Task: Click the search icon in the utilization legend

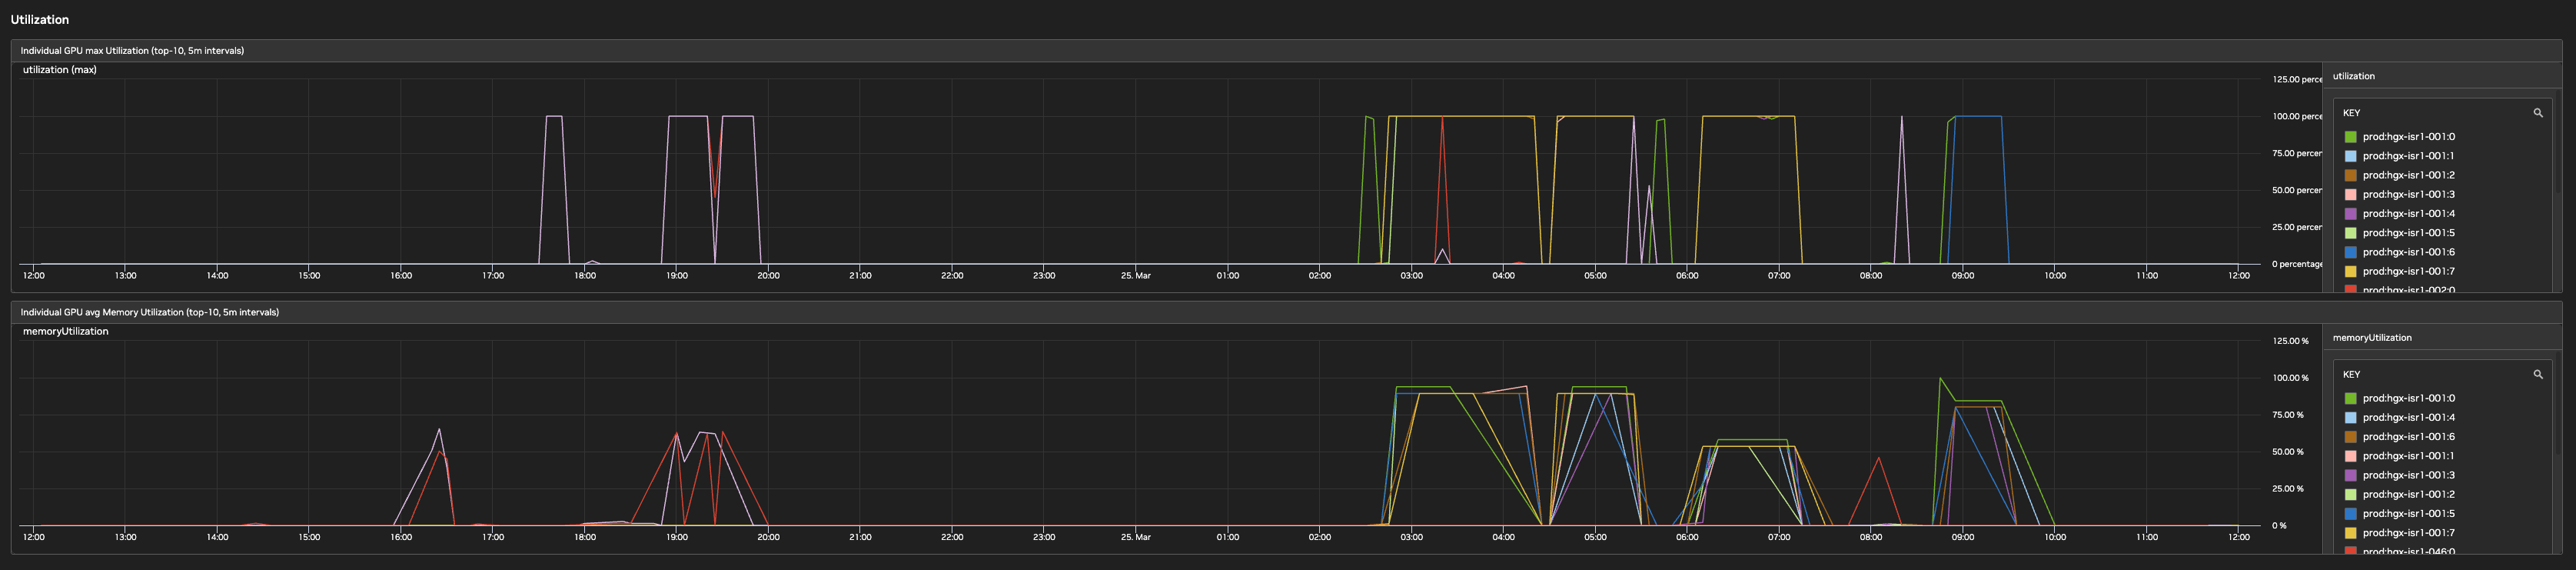Action: (x=2537, y=113)
